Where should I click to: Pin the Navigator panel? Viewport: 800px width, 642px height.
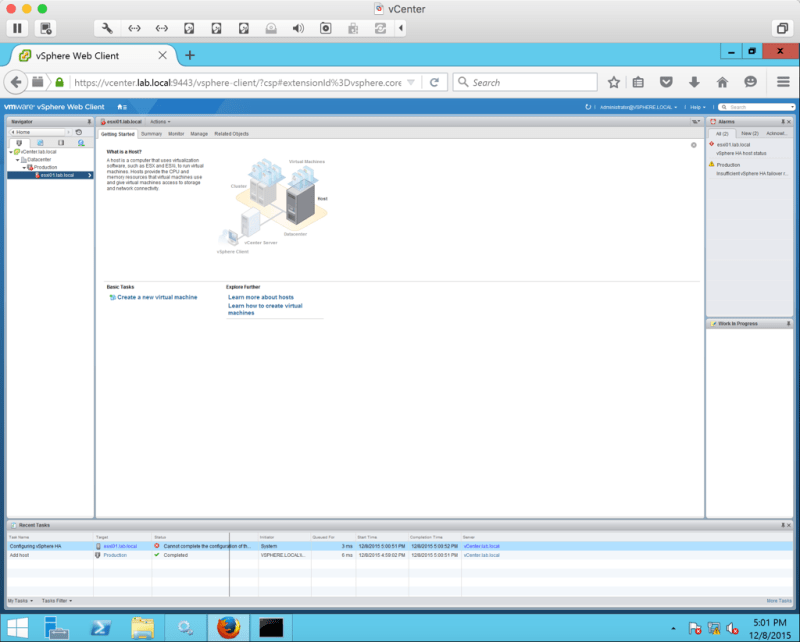[89, 121]
